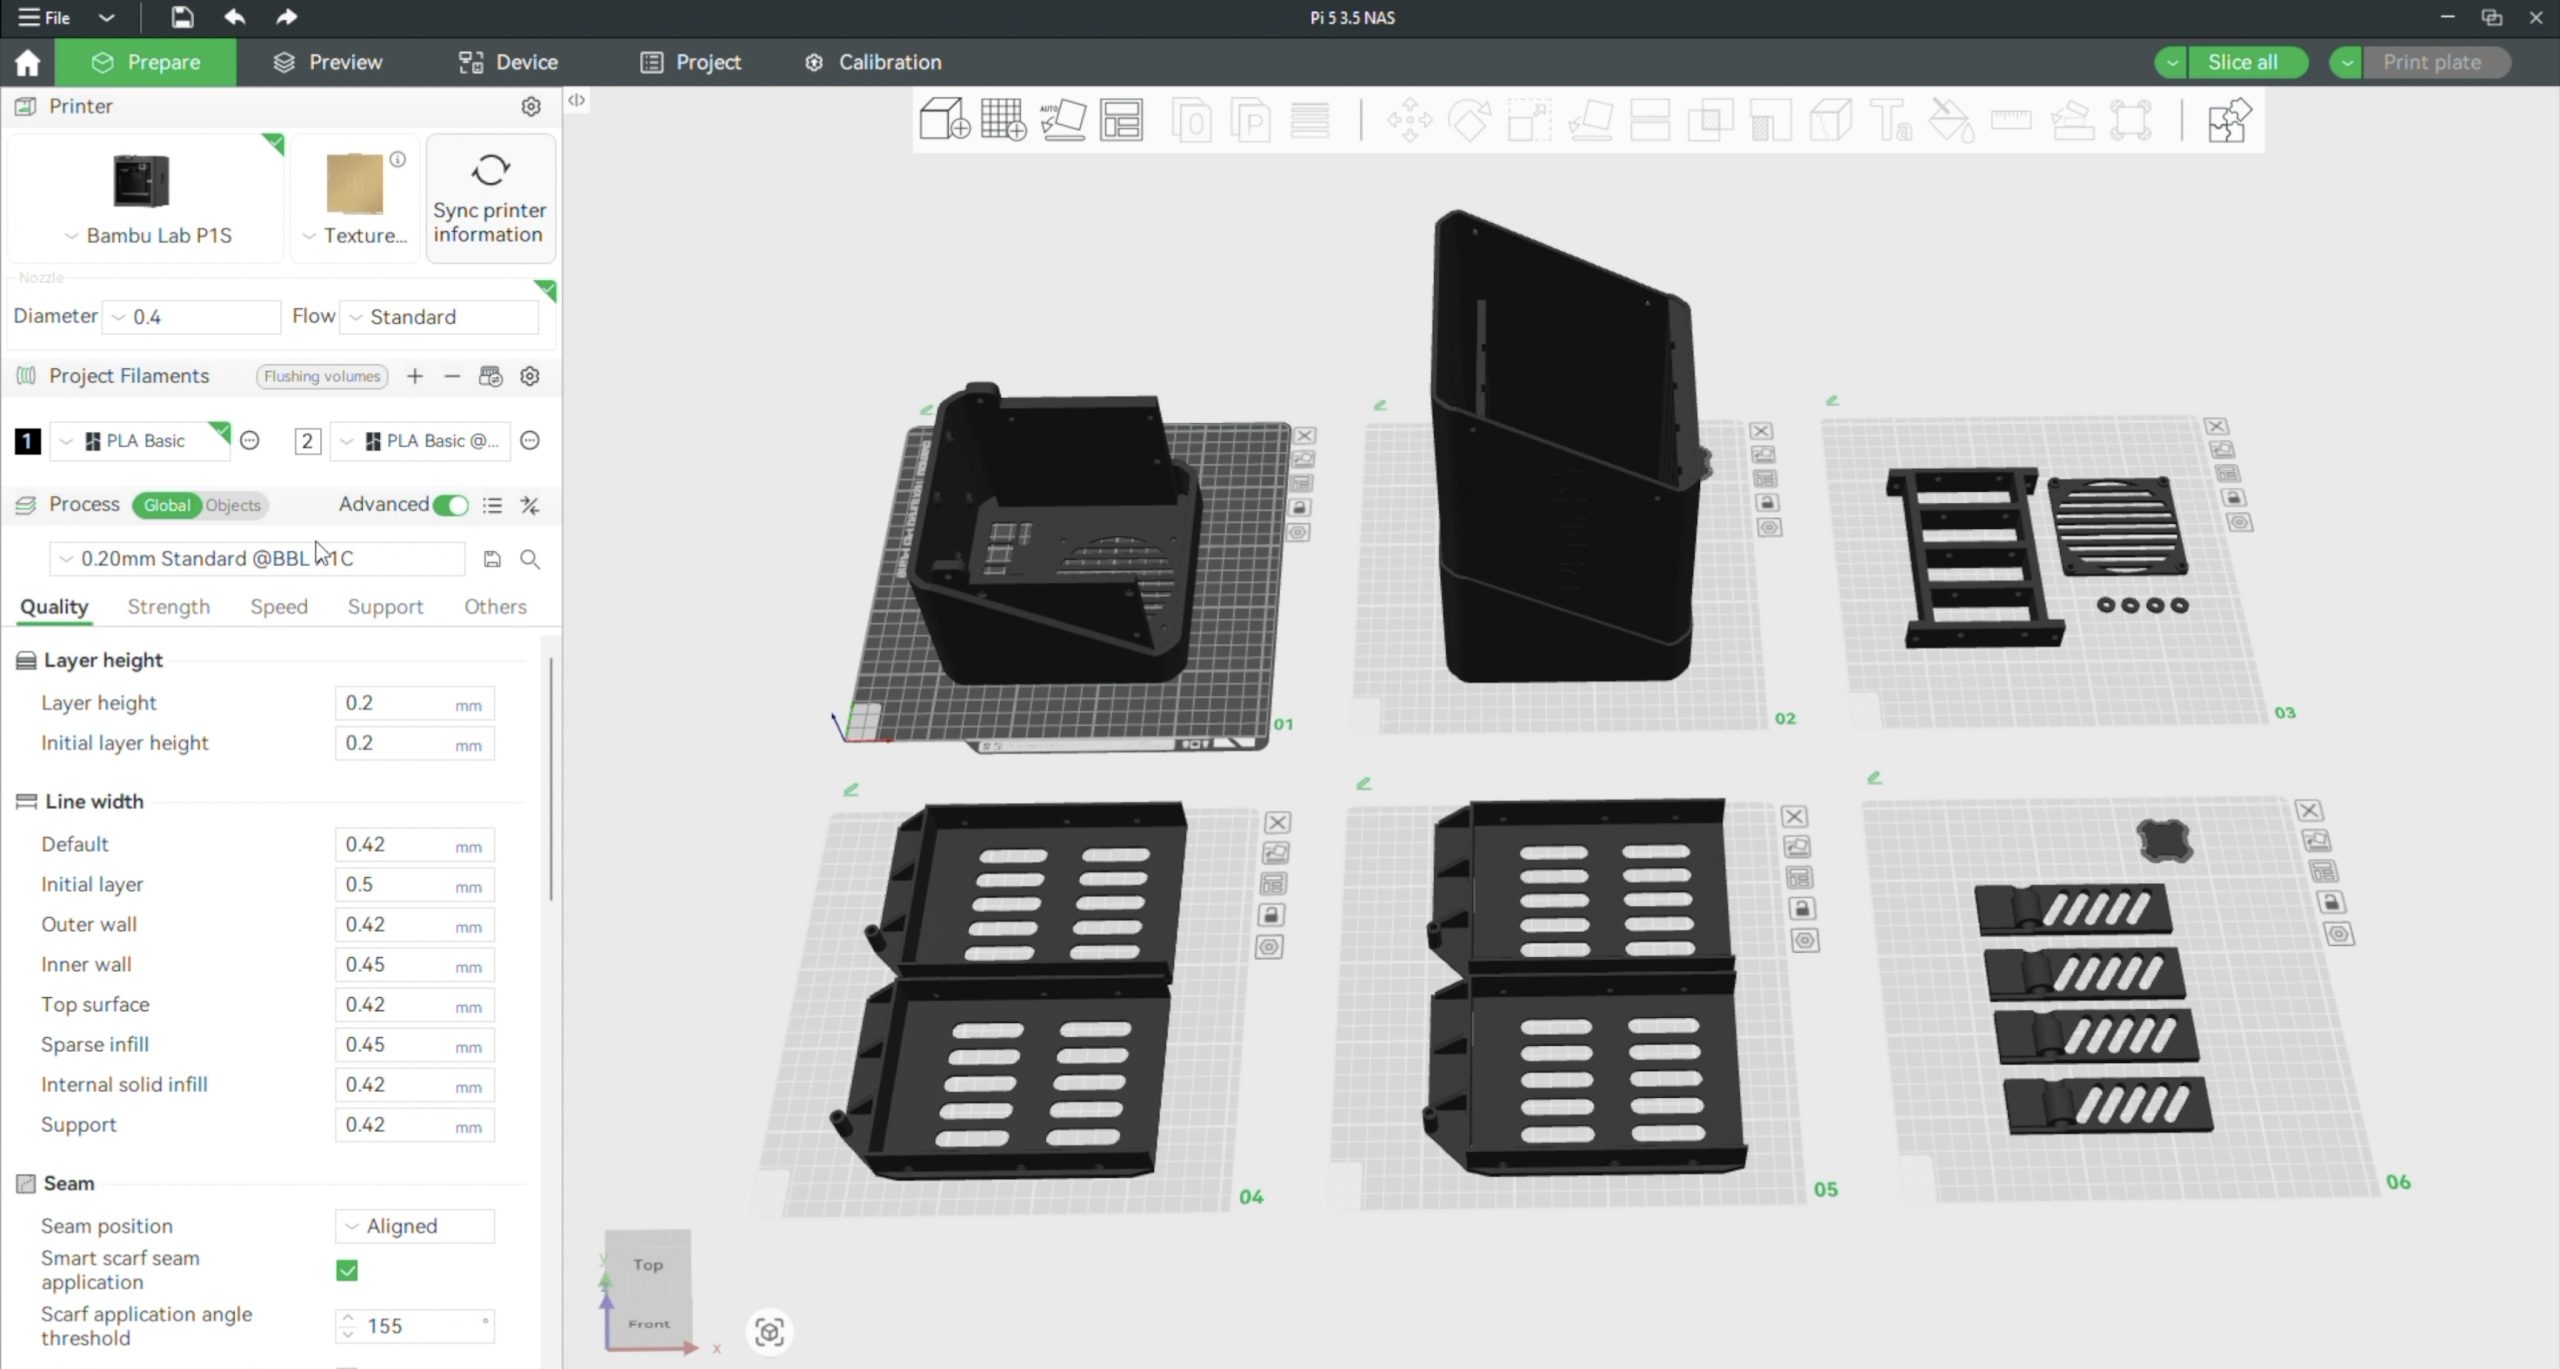Switch Process scope to Objects
The width and height of the screenshot is (2560, 1369).
coord(233,505)
